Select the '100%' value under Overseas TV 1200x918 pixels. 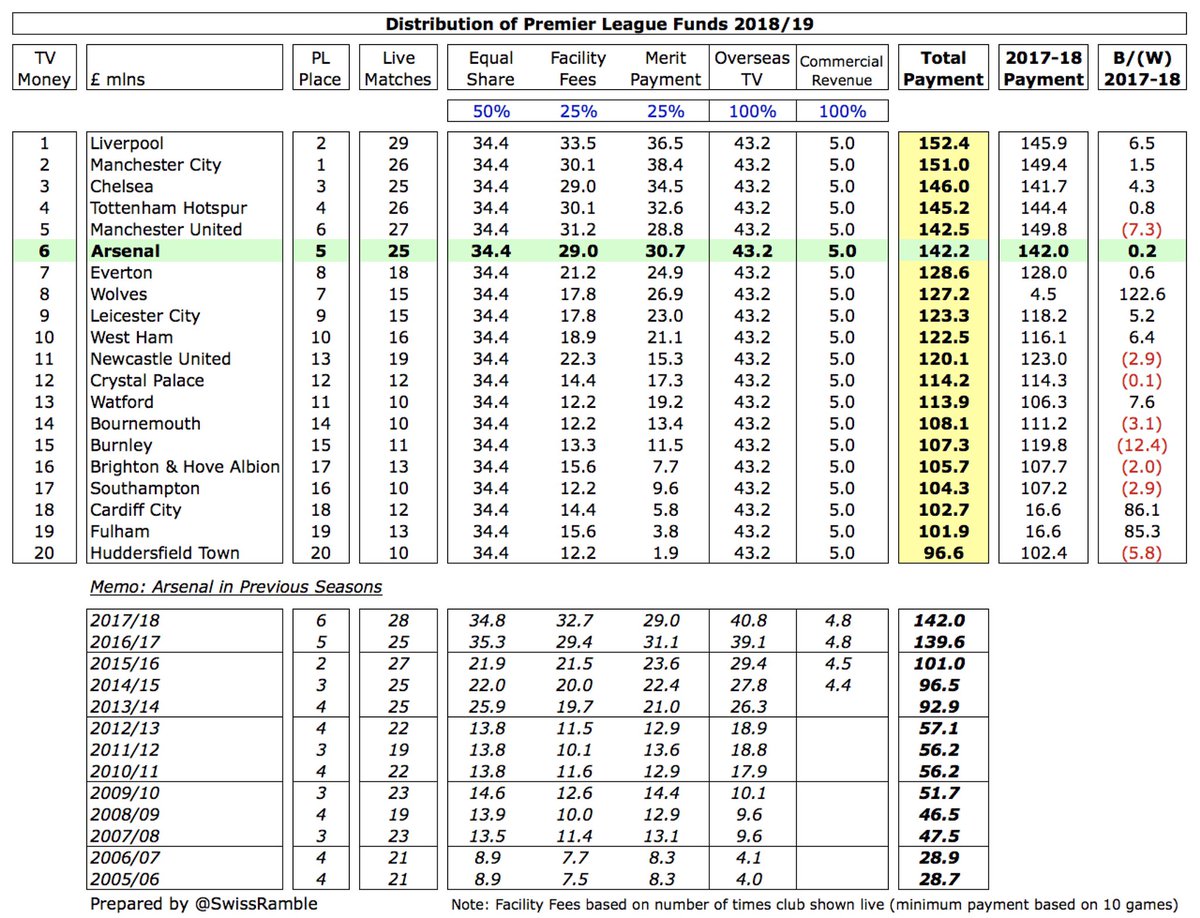(x=752, y=112)
